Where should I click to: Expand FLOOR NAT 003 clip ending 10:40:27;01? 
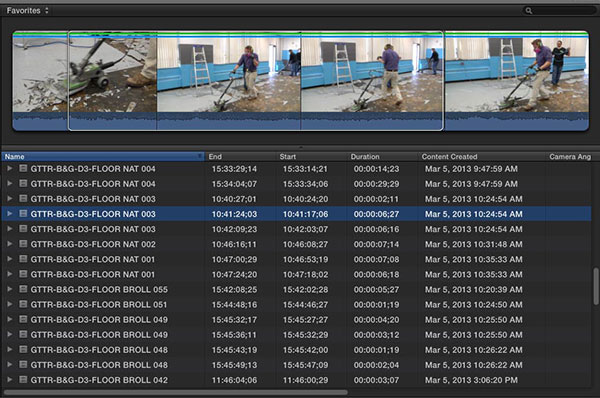tap(10, 199)
